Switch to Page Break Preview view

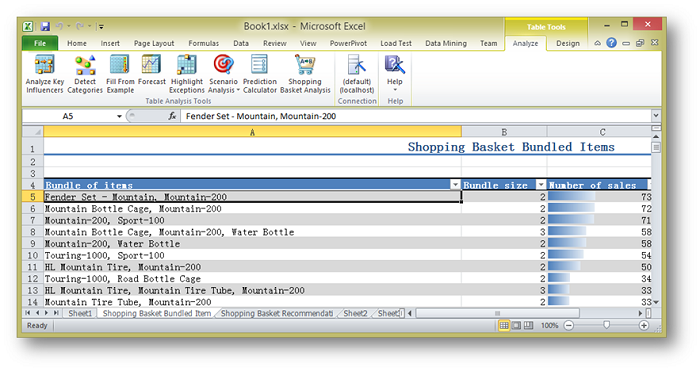coord(528,325)
